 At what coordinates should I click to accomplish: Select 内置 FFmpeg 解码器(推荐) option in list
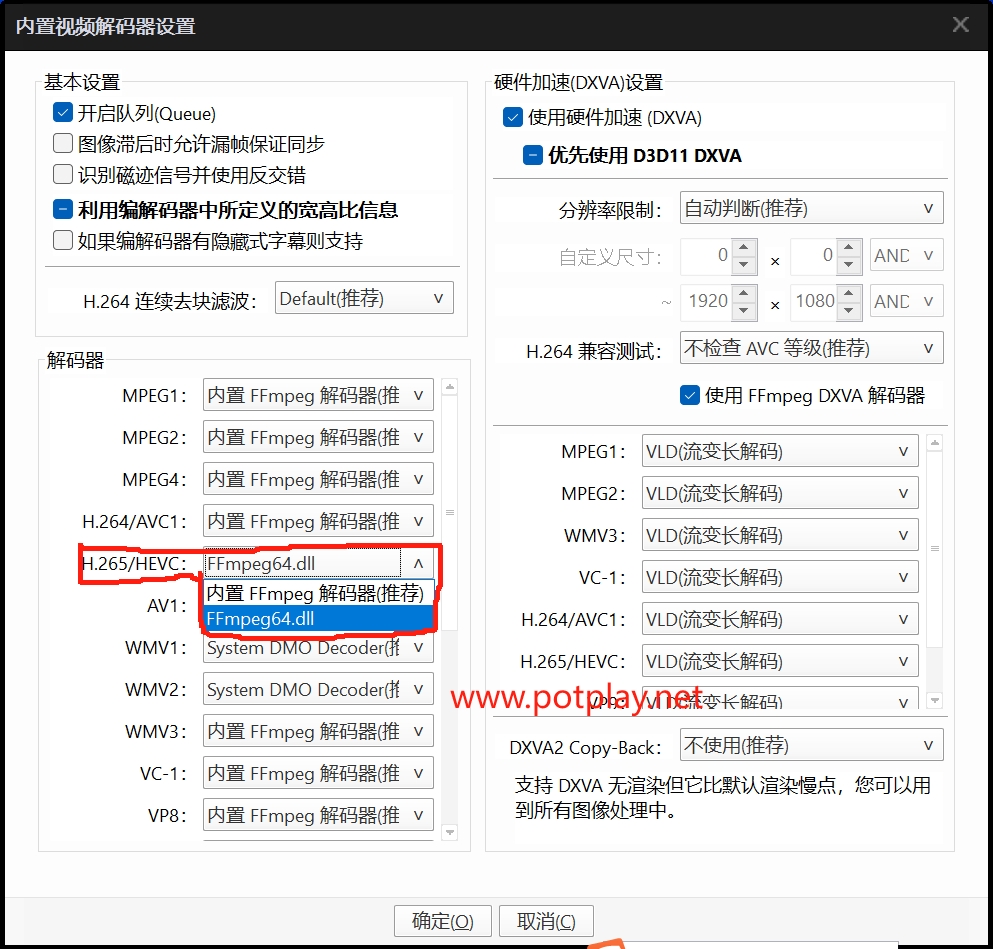[x=319, y=593]
